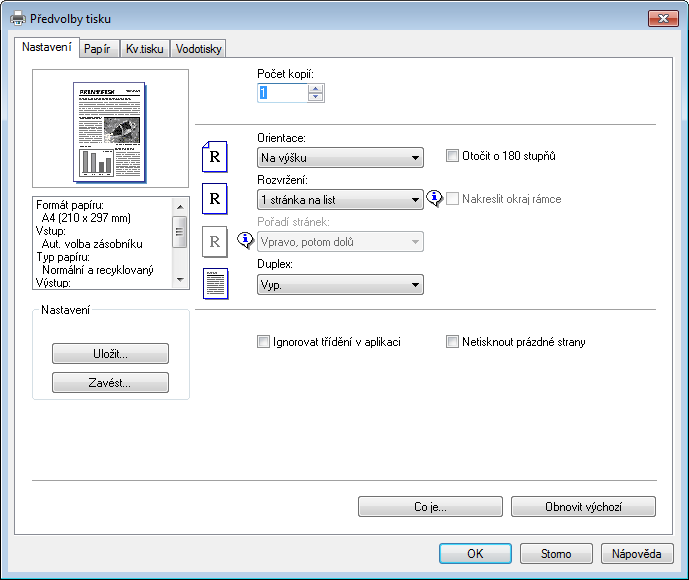Open the Kv.tisku tab
The image size is (689, 580).
point(145,49)
